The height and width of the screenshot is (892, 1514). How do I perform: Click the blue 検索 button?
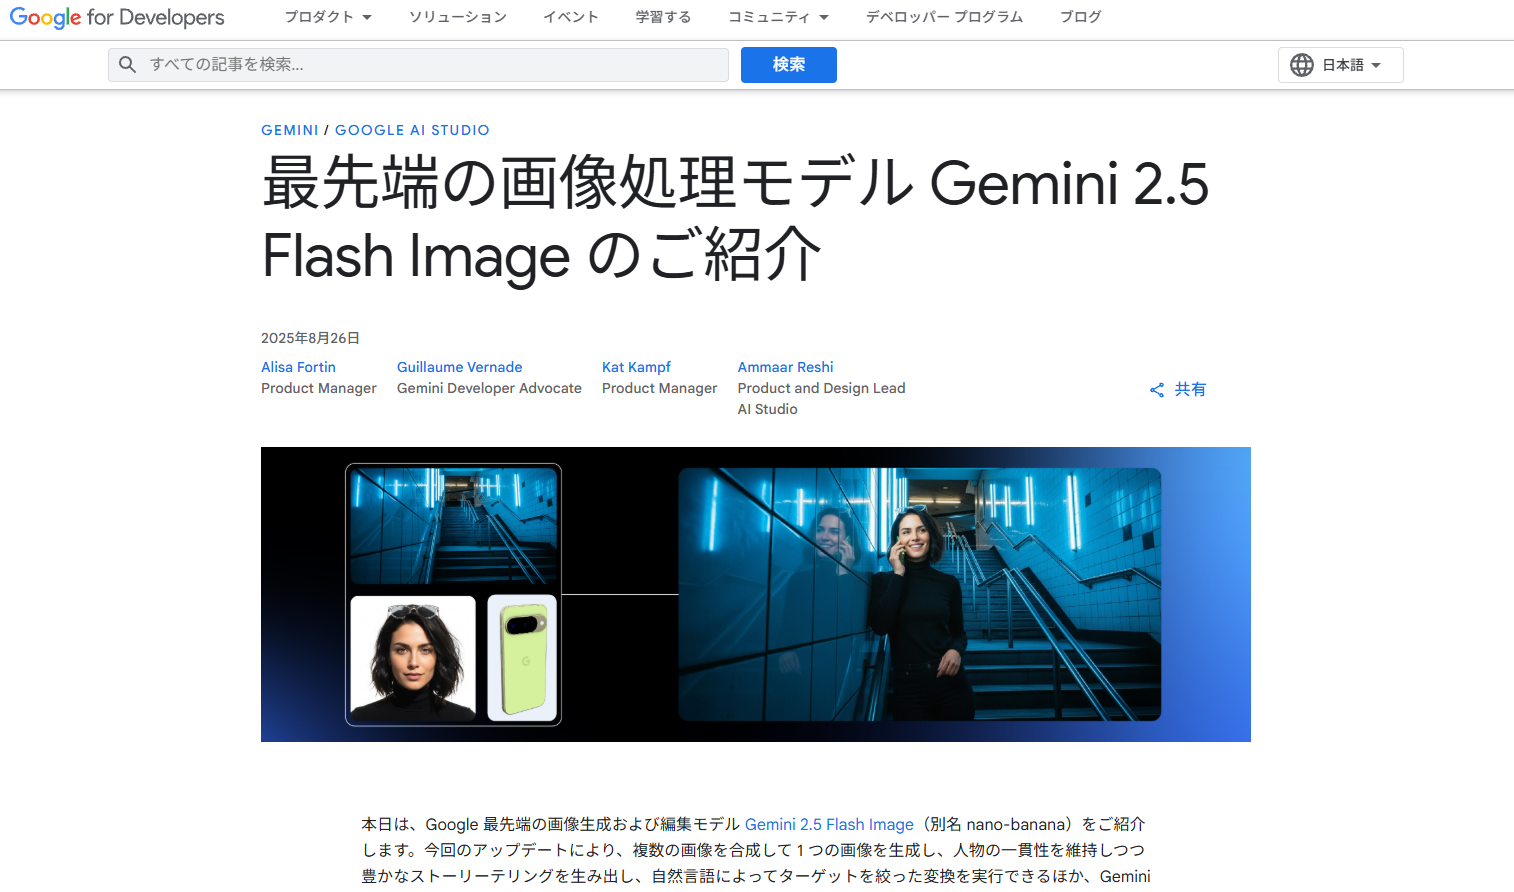pos(789,65)
